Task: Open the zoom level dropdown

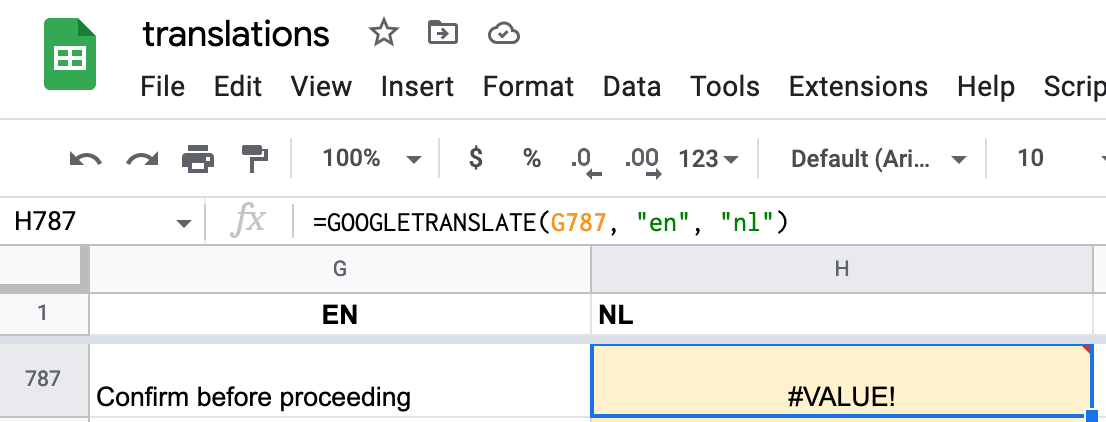Action: point(371,158)
